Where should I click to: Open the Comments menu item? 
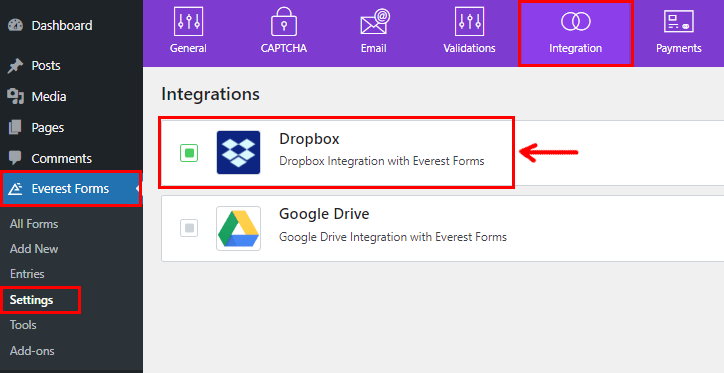pyautogui.click(x=61, y=158)
